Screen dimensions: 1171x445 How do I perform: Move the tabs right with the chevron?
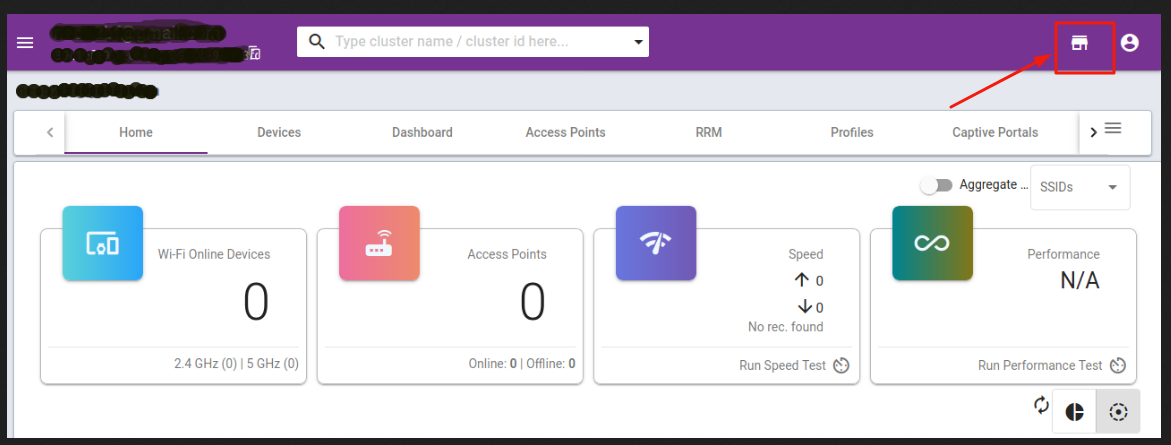click(1093, 133)
